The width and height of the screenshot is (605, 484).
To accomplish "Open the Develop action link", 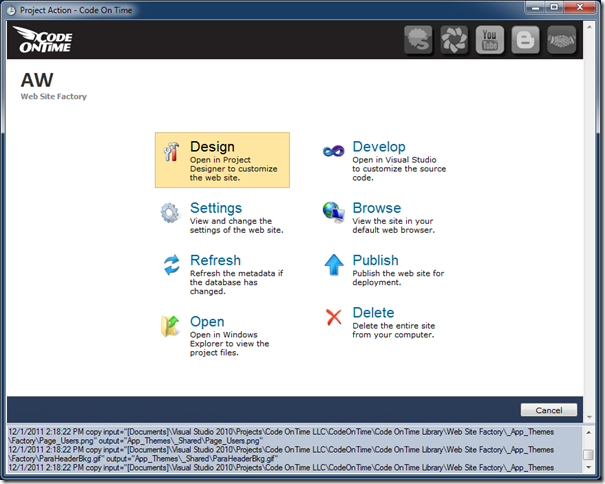I will pyautogui.click(x=379, y=147).
